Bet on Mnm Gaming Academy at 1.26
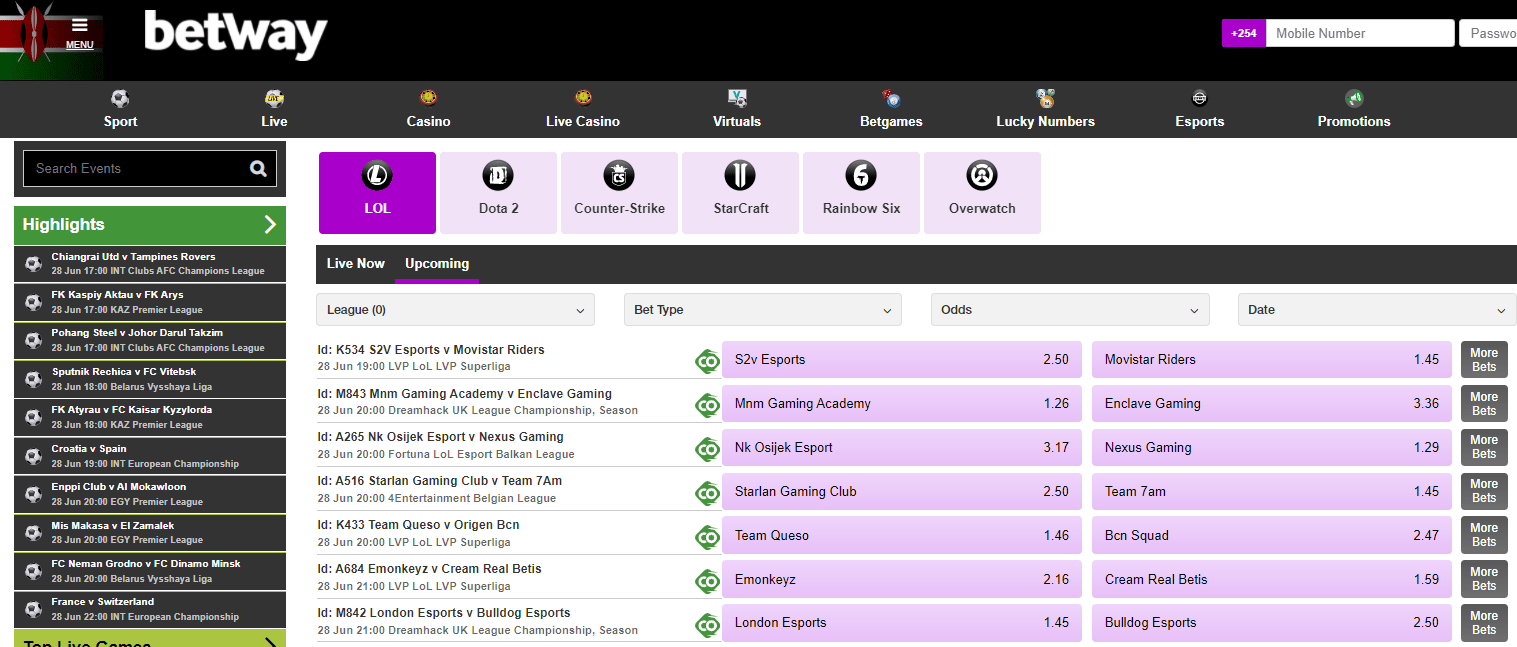Viewport: 1517px width, 647px height. pyautogui.click(x=902, y=404)
